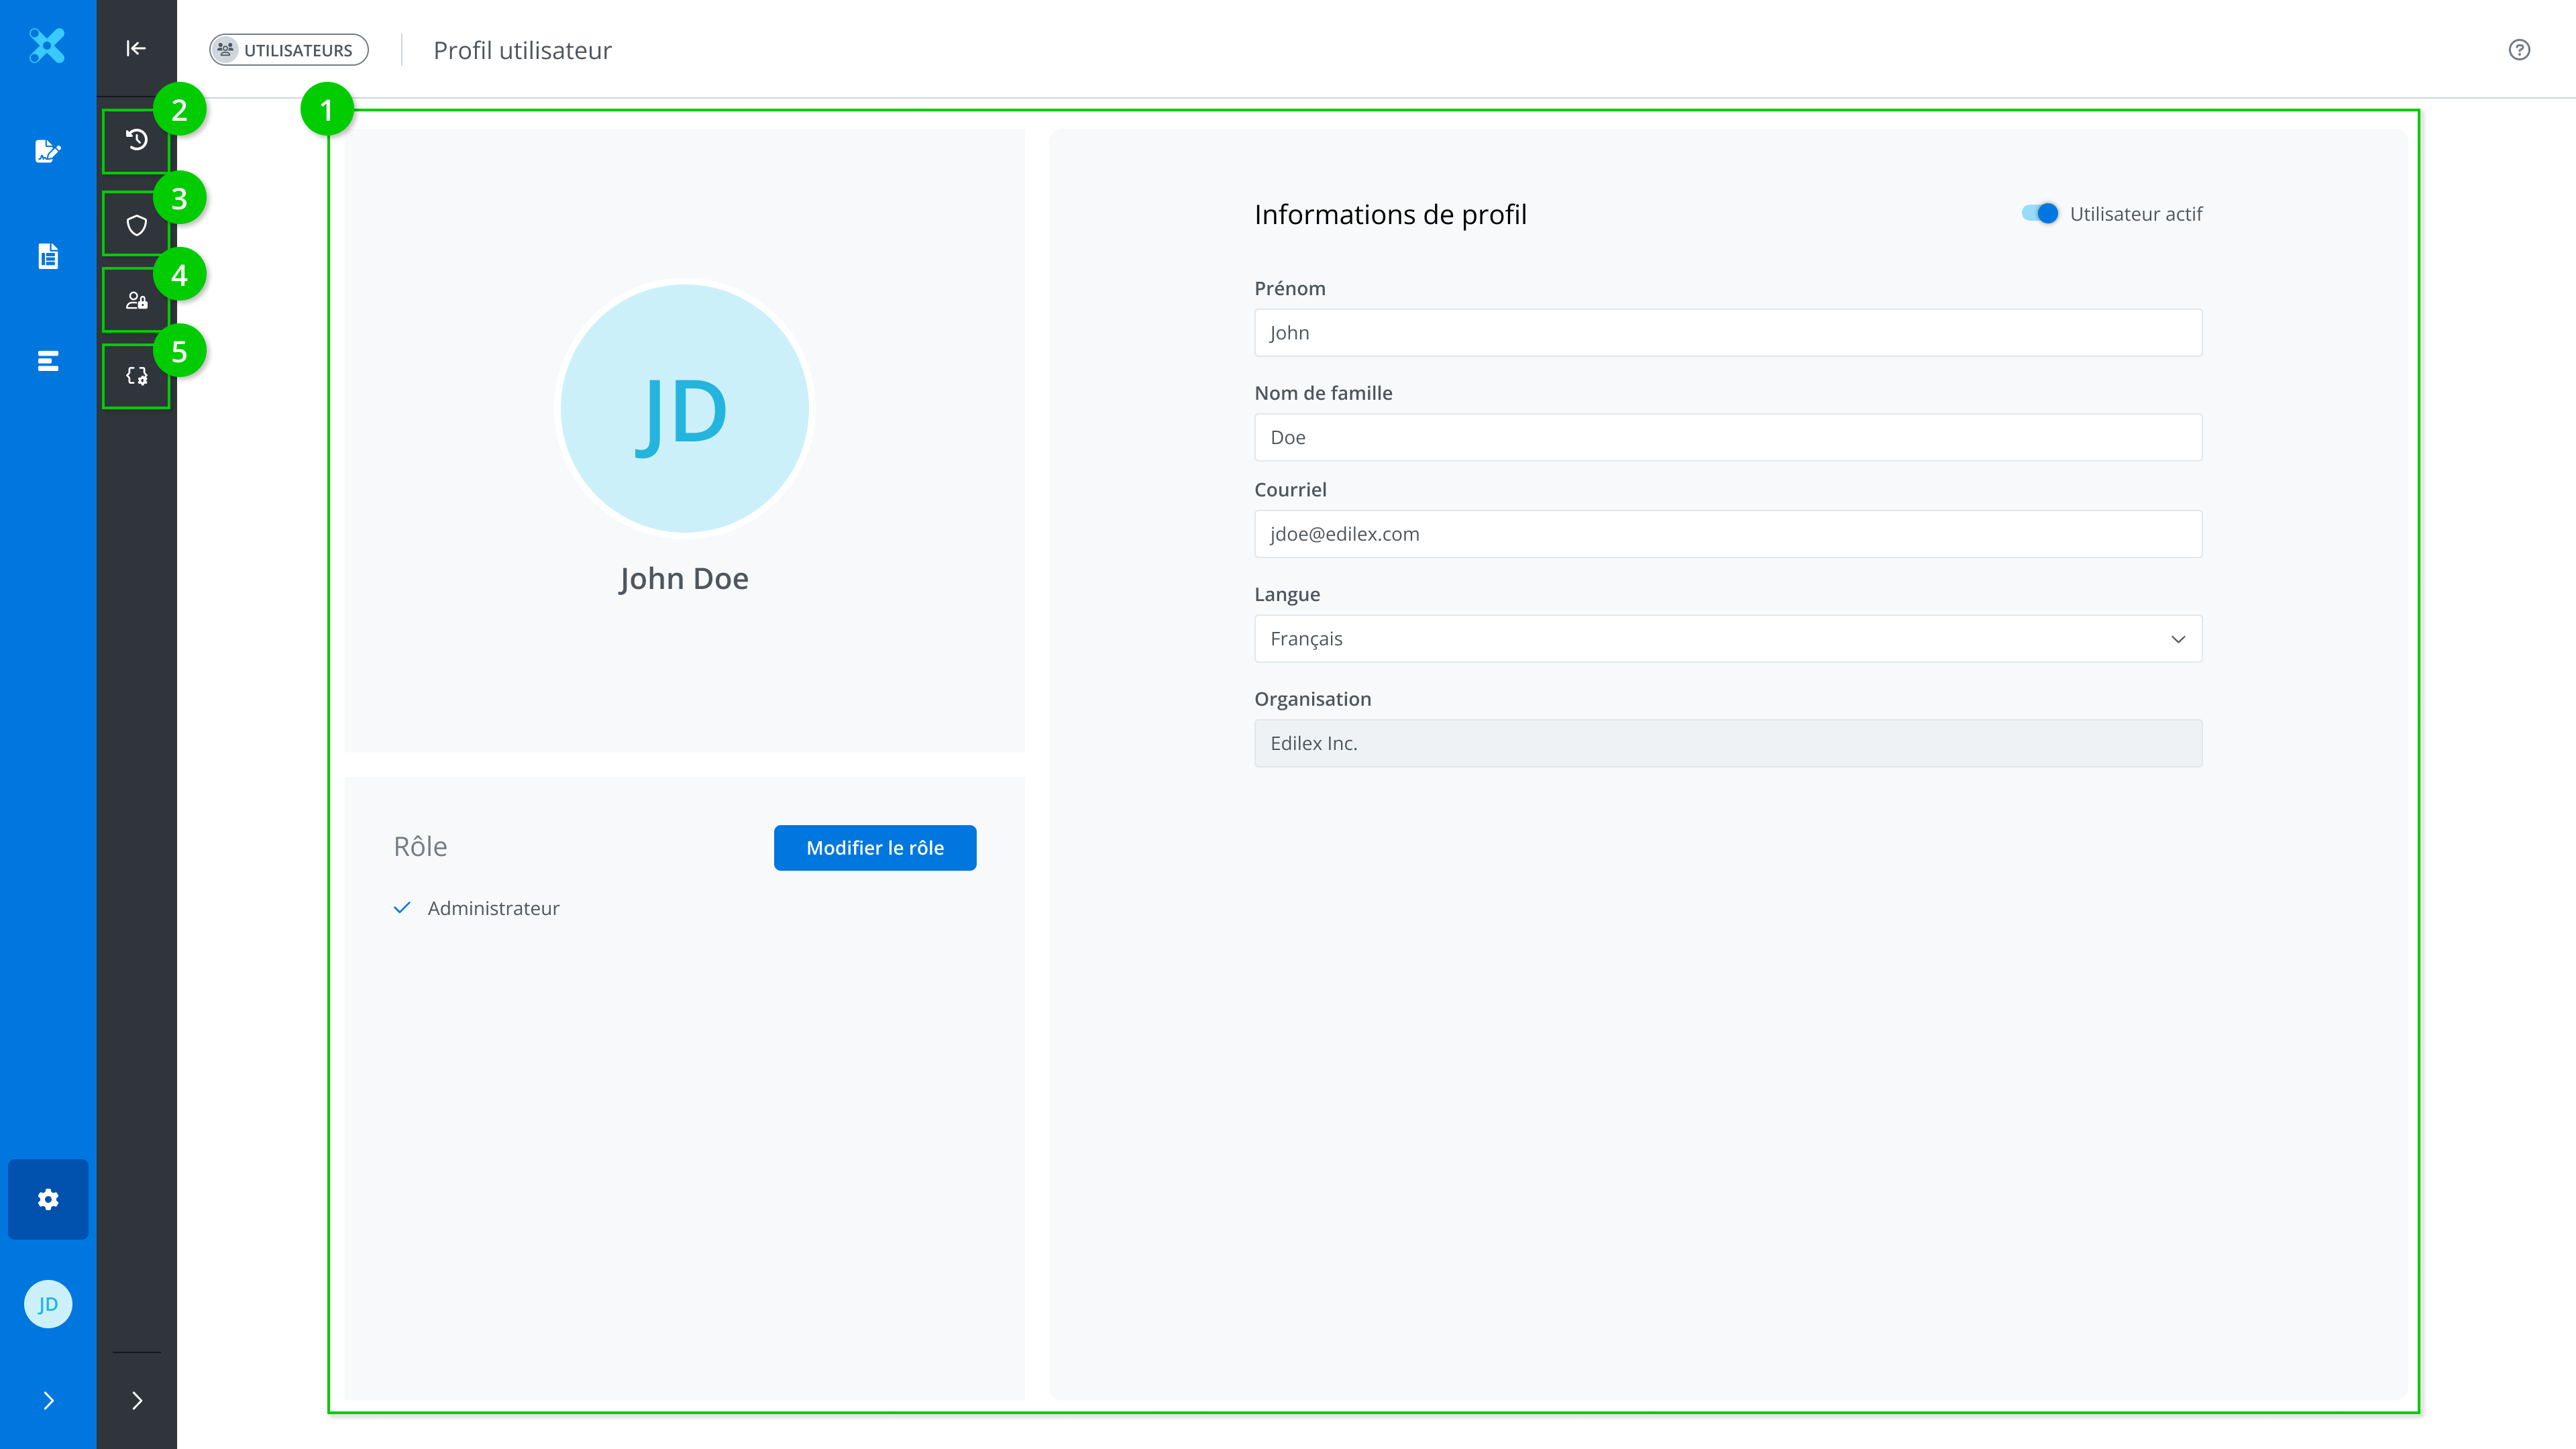The image size is (2576, 1449).
Task: Expand the dark panel bottom chevron
Action: (x=137, y=1400)
